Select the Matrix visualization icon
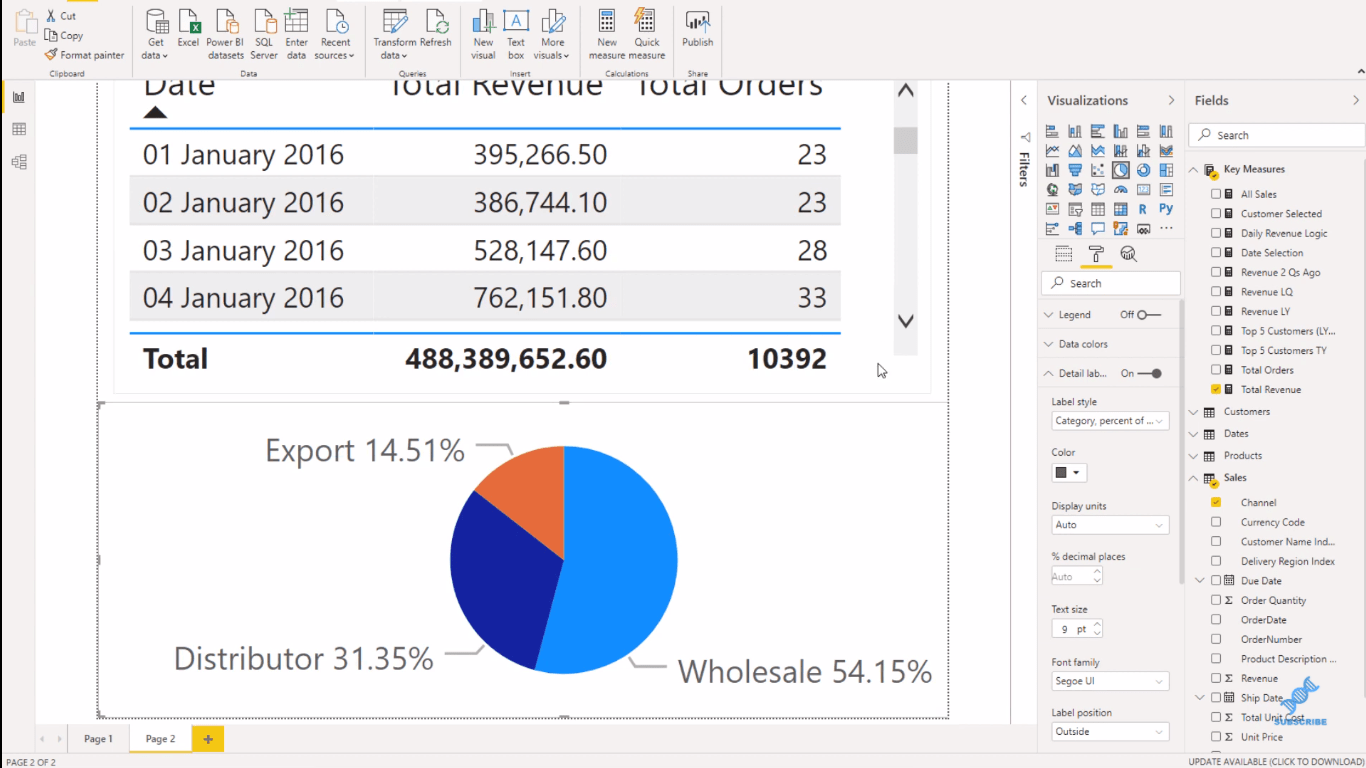This screenshot has height=768, width=1366. 1121,209
